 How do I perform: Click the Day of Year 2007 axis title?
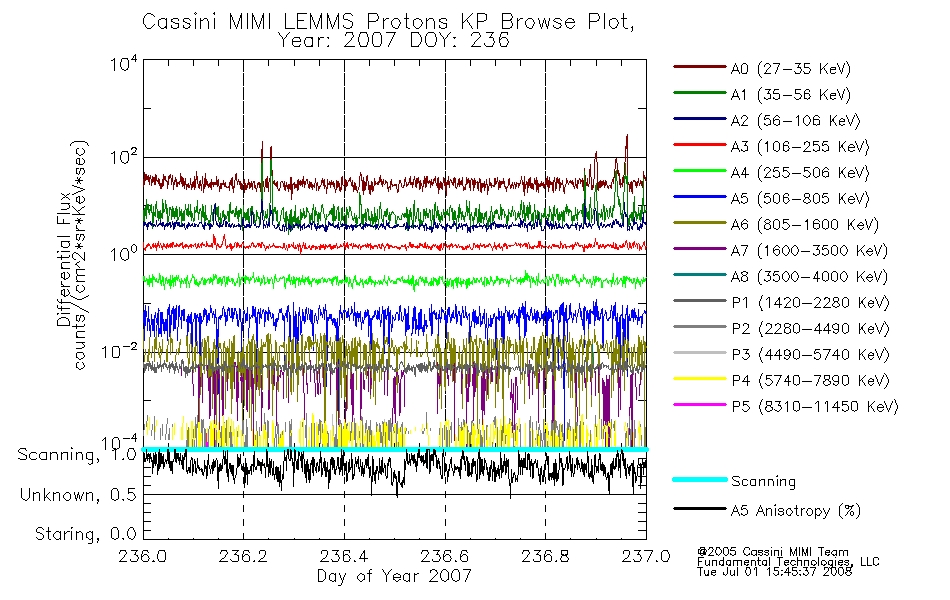(394, 576)
